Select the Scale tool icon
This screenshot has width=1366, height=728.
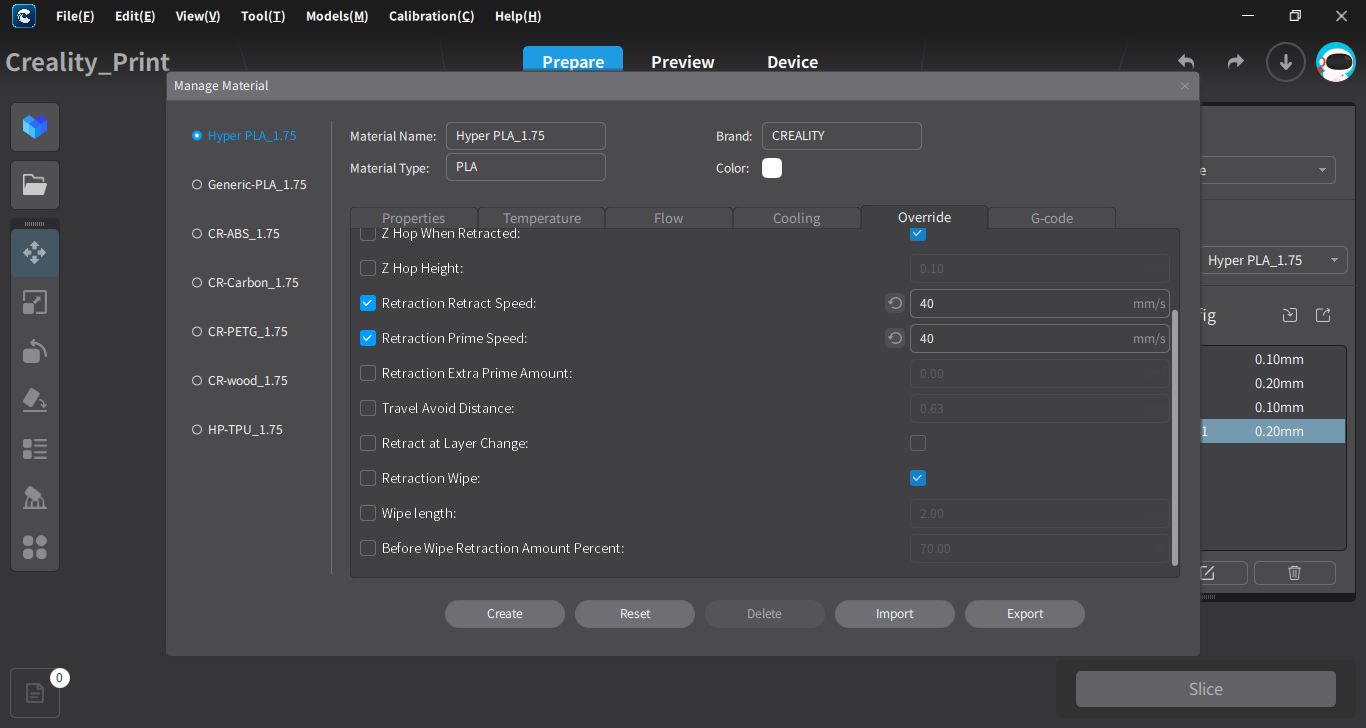35,302
